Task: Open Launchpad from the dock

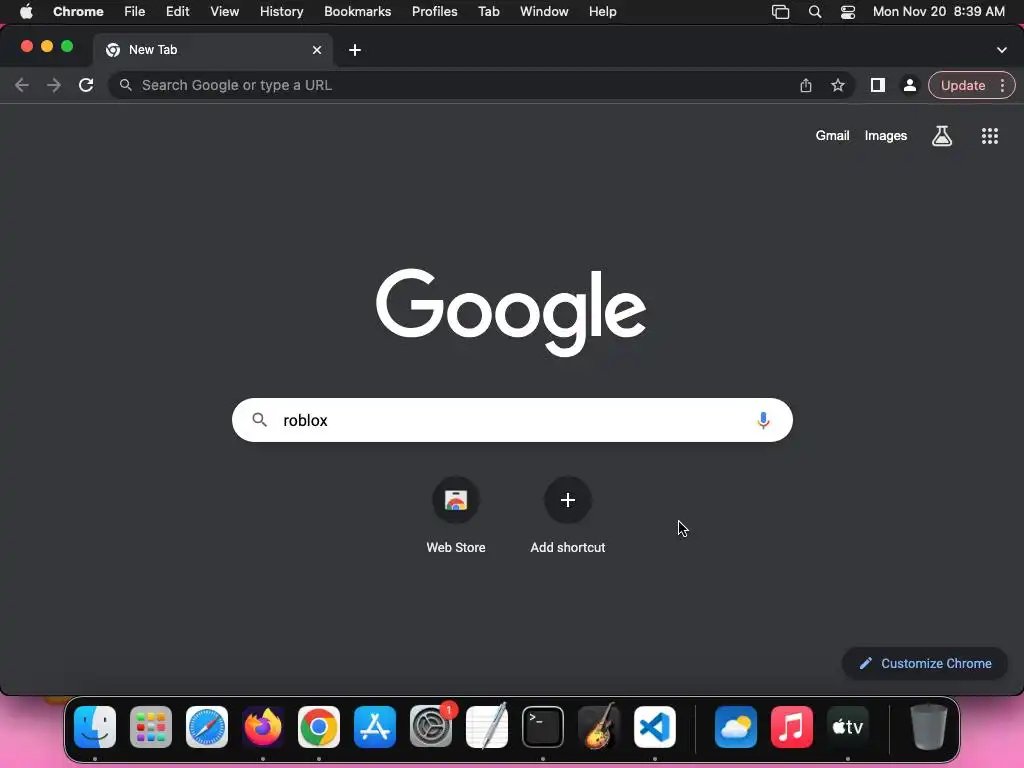Action: [x=151, y=727]
